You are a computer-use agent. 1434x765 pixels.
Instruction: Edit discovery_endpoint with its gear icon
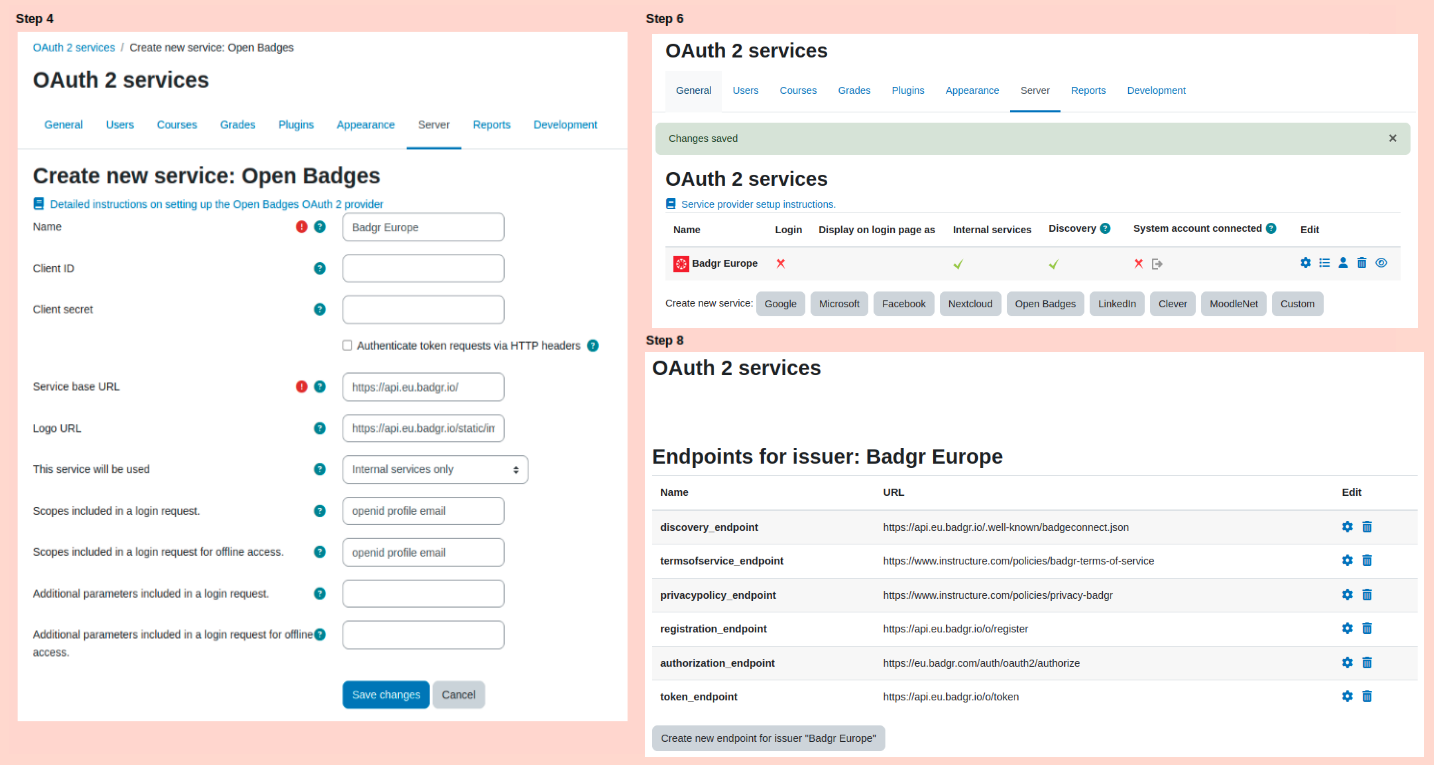(x=1347, y=526)
